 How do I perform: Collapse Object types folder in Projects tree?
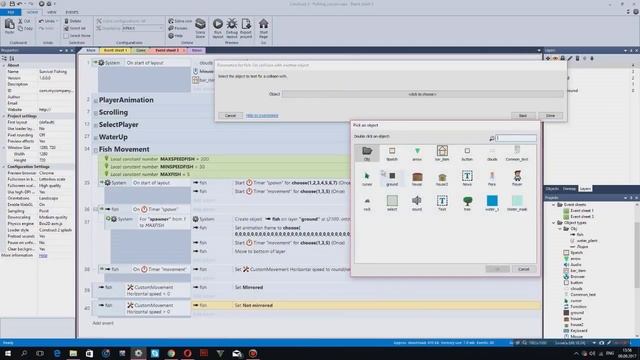(x=554, y=223)
